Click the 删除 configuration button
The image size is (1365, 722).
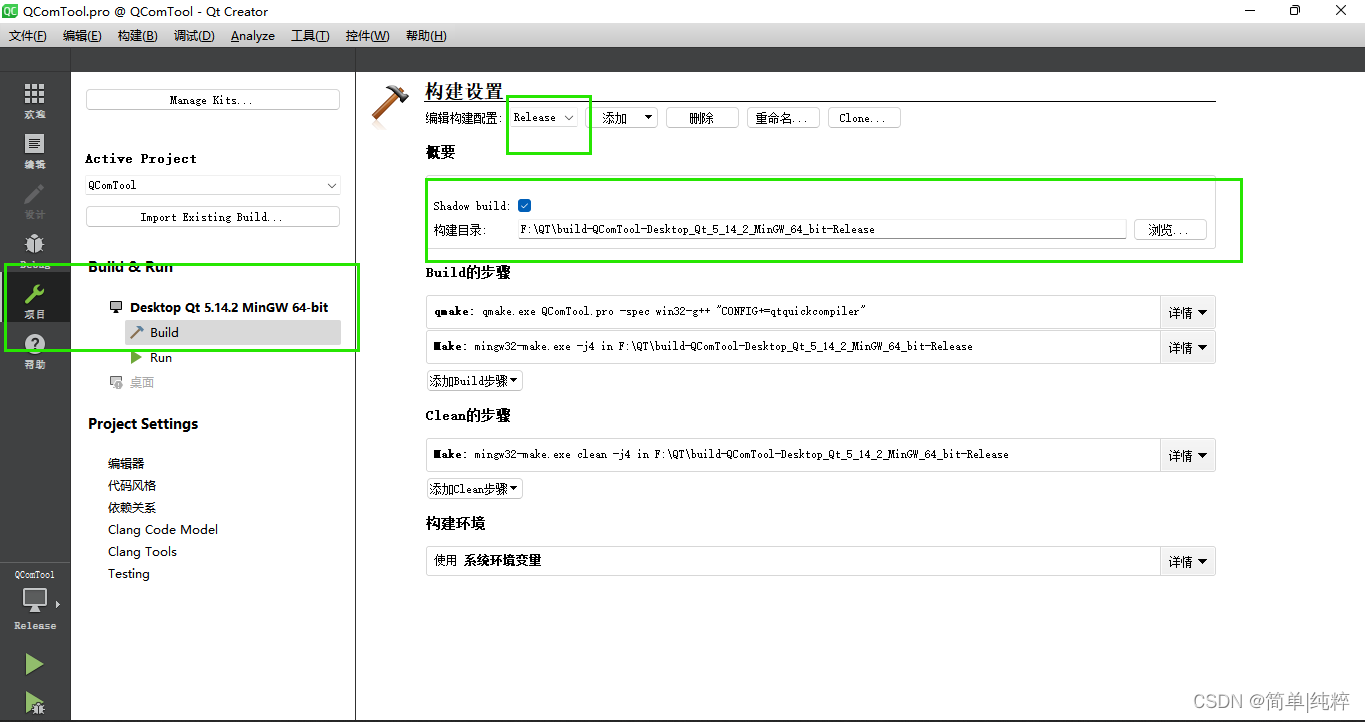[702, 118]
